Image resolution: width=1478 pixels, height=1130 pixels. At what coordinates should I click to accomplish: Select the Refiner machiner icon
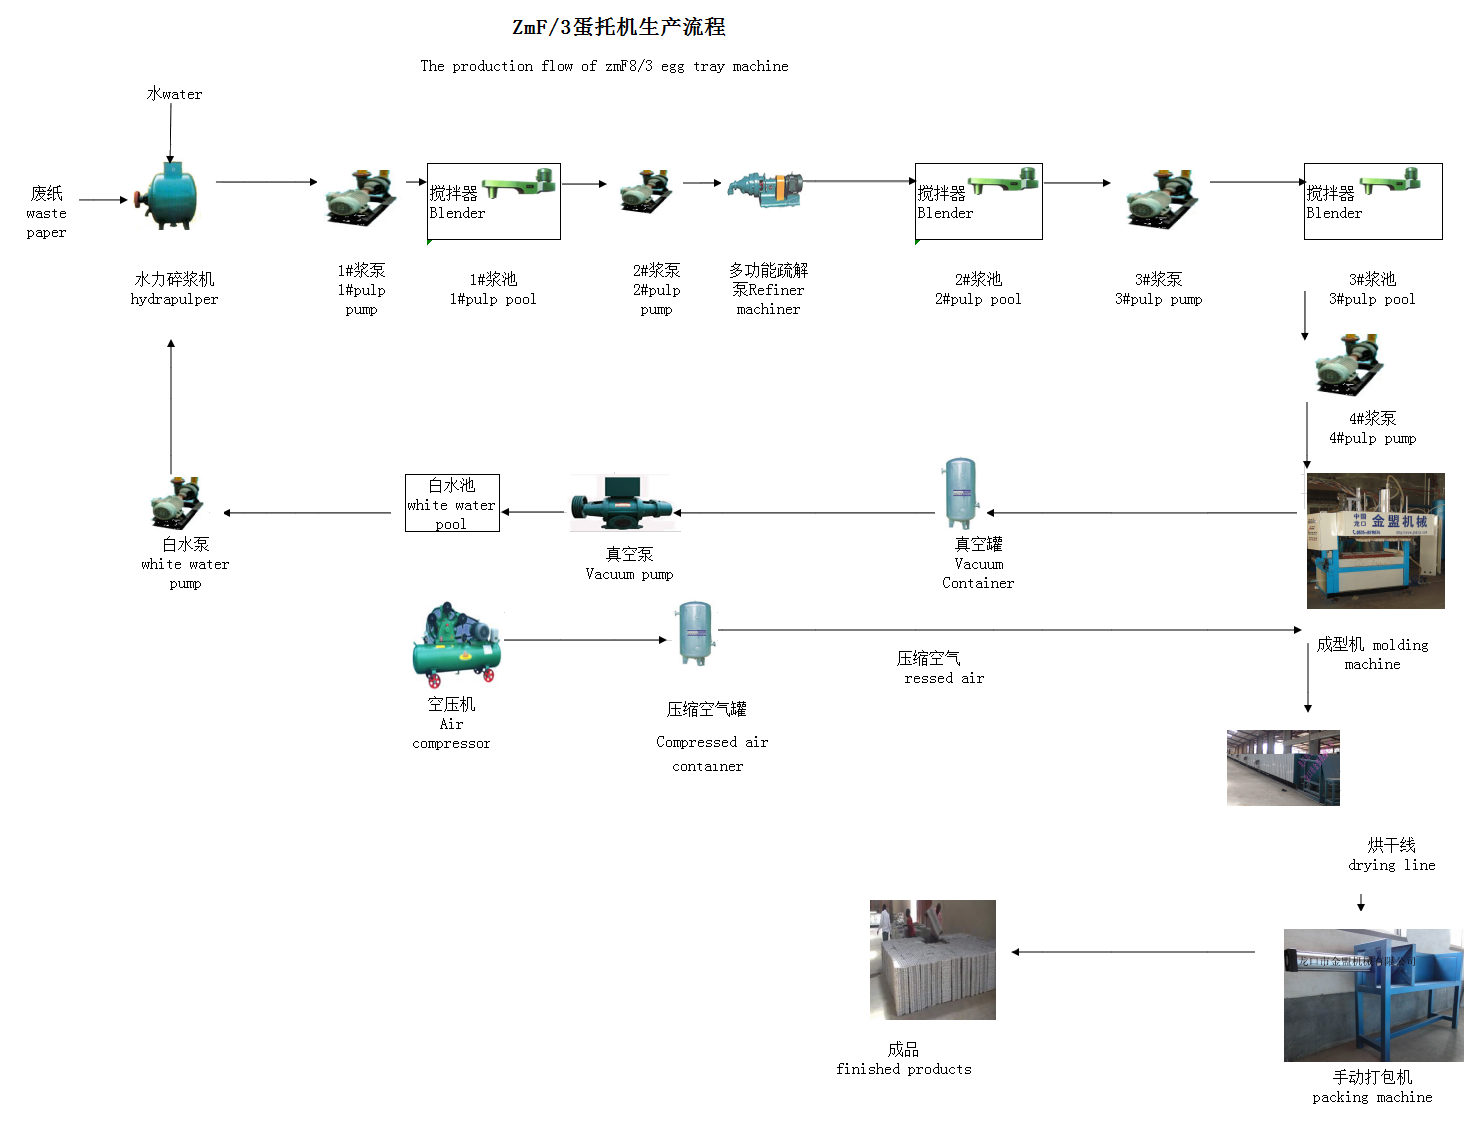tap(765, 188)
